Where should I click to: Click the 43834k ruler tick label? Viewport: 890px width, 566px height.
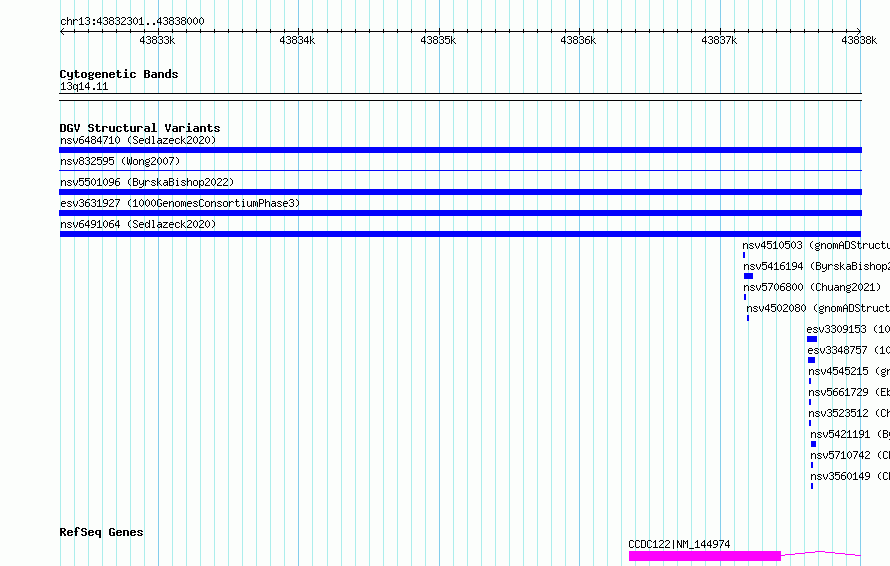pos(297,40)
